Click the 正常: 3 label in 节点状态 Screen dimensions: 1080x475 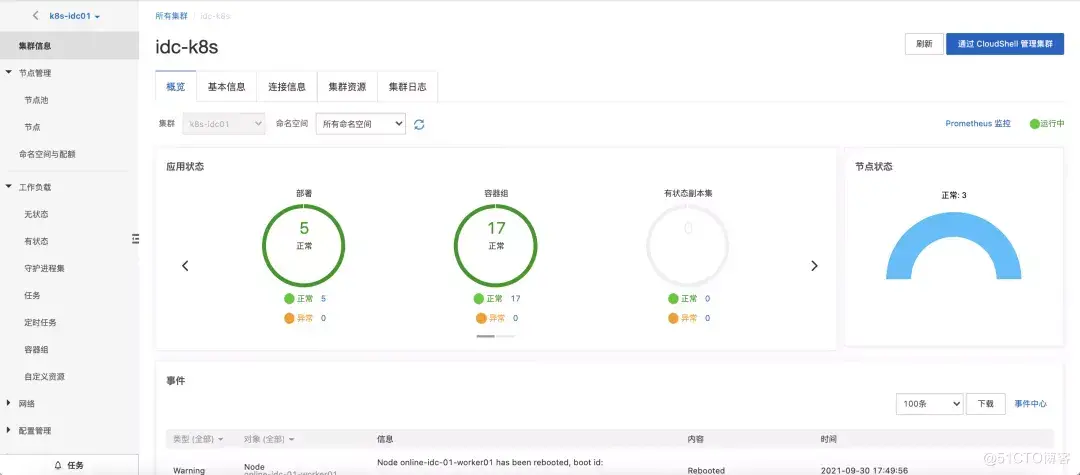[x=954, y=195]
